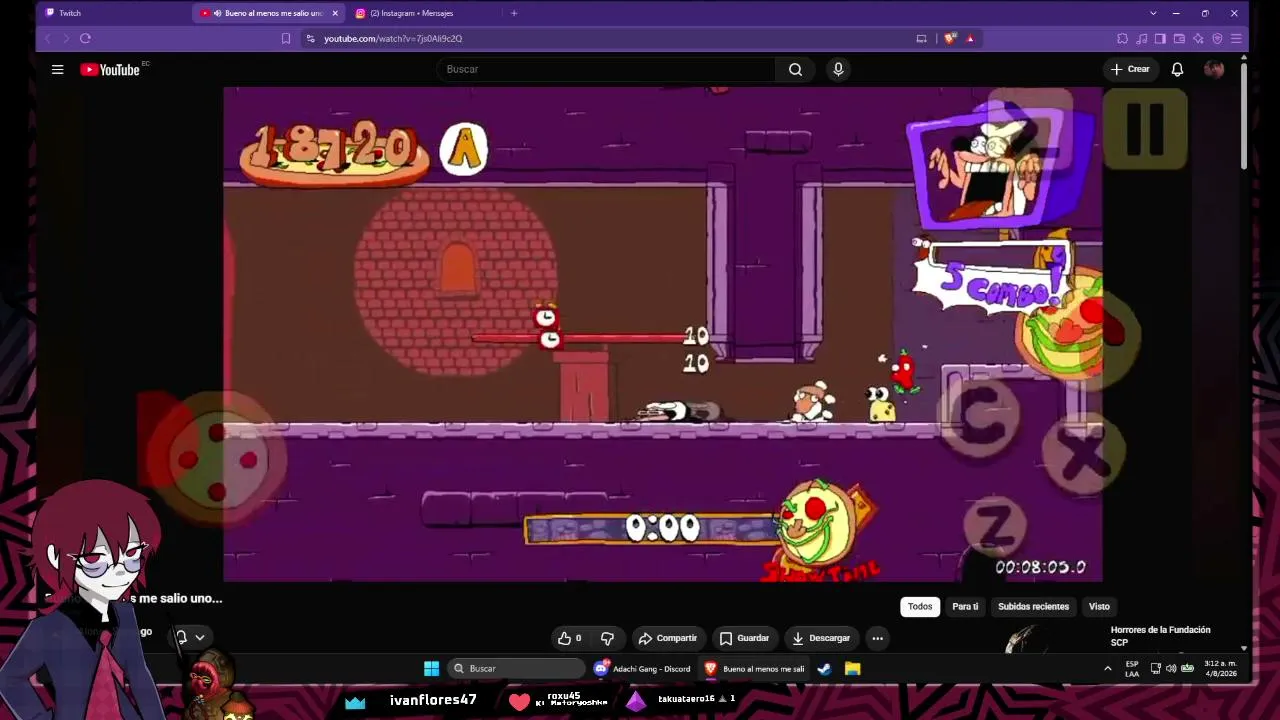
Task: Open the YouTube guide hamburger menu
Action: [x=58, y=69]
